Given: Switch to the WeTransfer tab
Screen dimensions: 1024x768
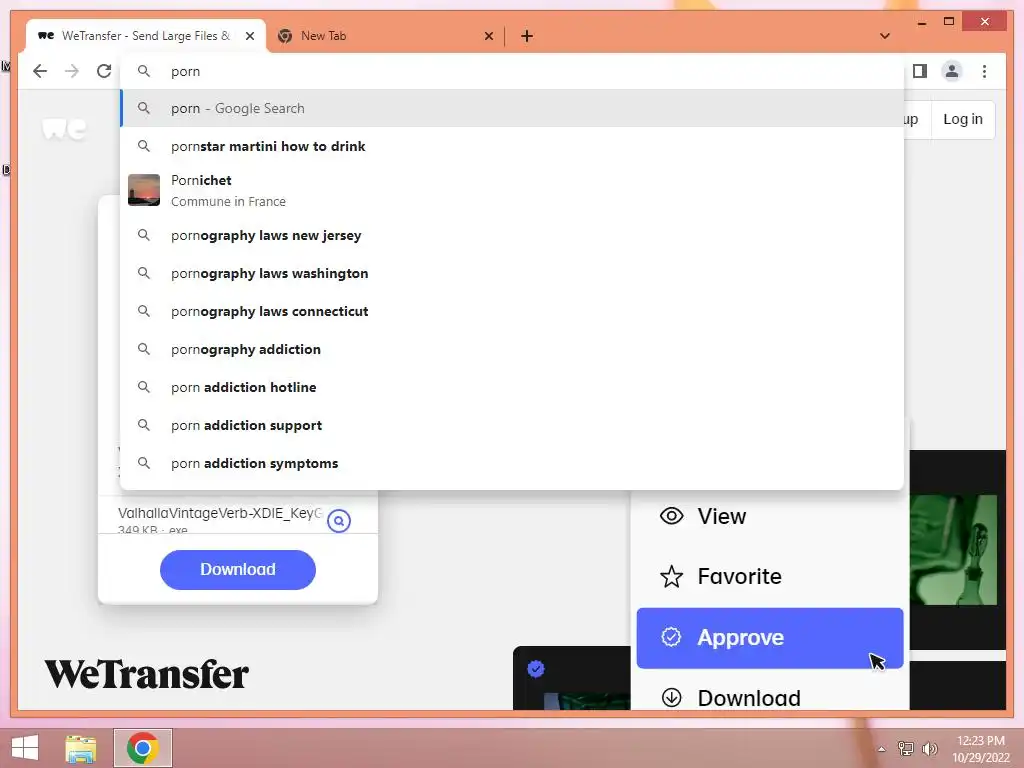Looking at the screenshot, I should [145, 36].
